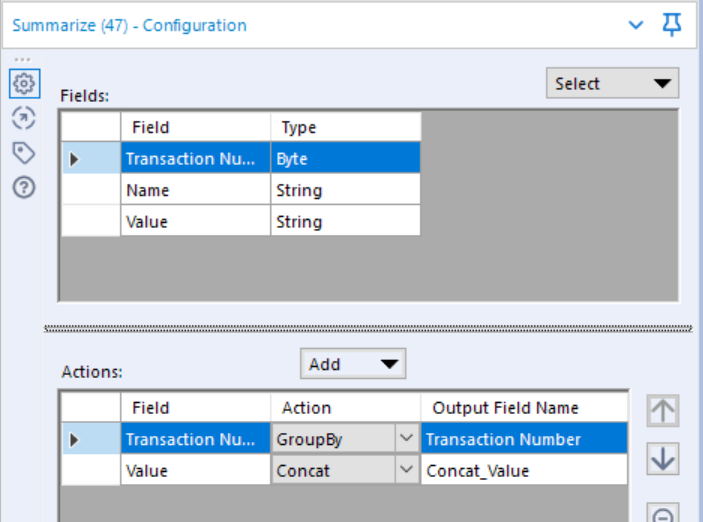
Task: Expand the Concat action dropdown
Action: (406, 470)
